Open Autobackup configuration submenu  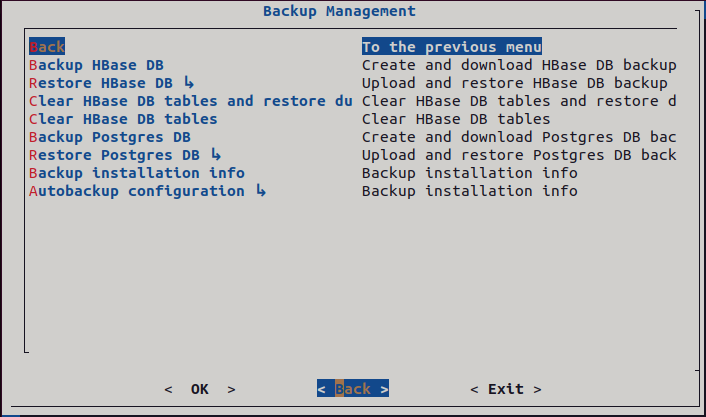coord(148,191)
